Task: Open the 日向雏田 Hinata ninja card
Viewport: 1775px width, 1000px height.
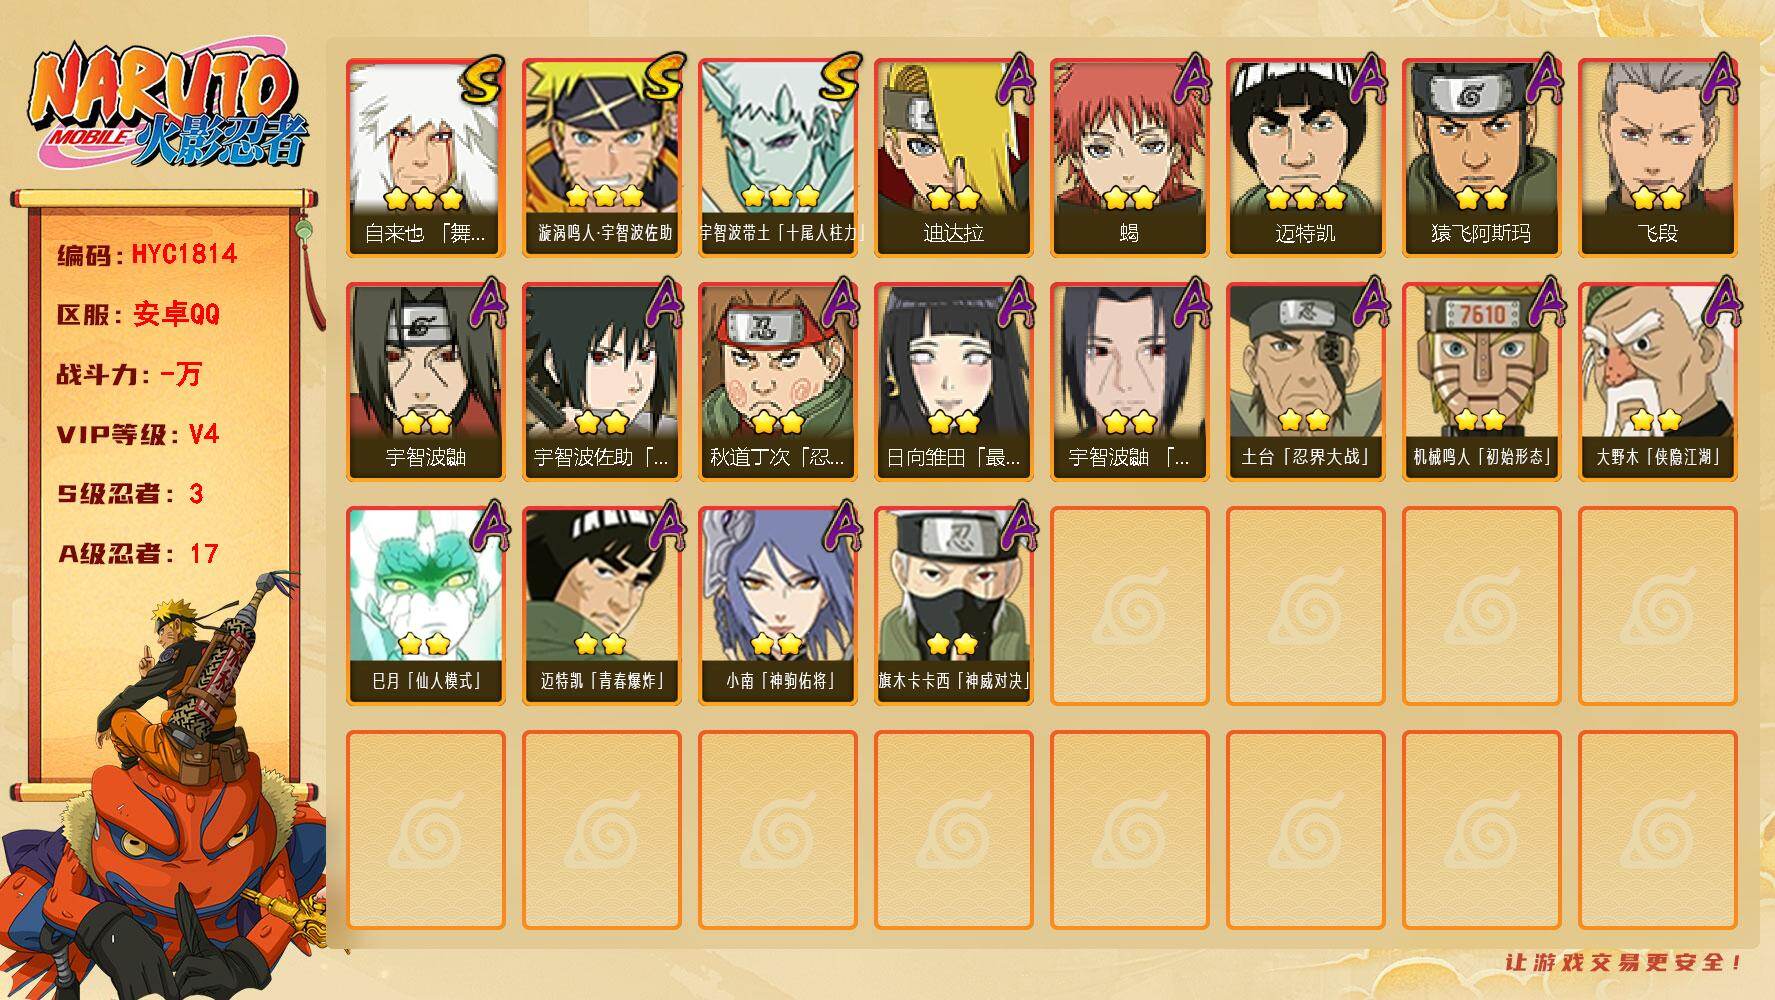Action: (x=953, y=381)
